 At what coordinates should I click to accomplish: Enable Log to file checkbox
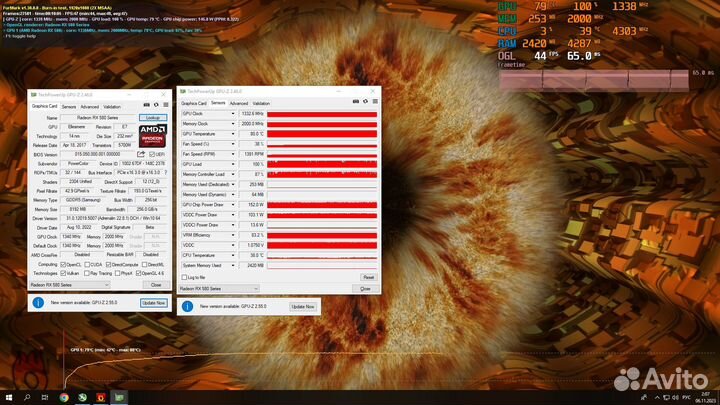tap(184, 277)
